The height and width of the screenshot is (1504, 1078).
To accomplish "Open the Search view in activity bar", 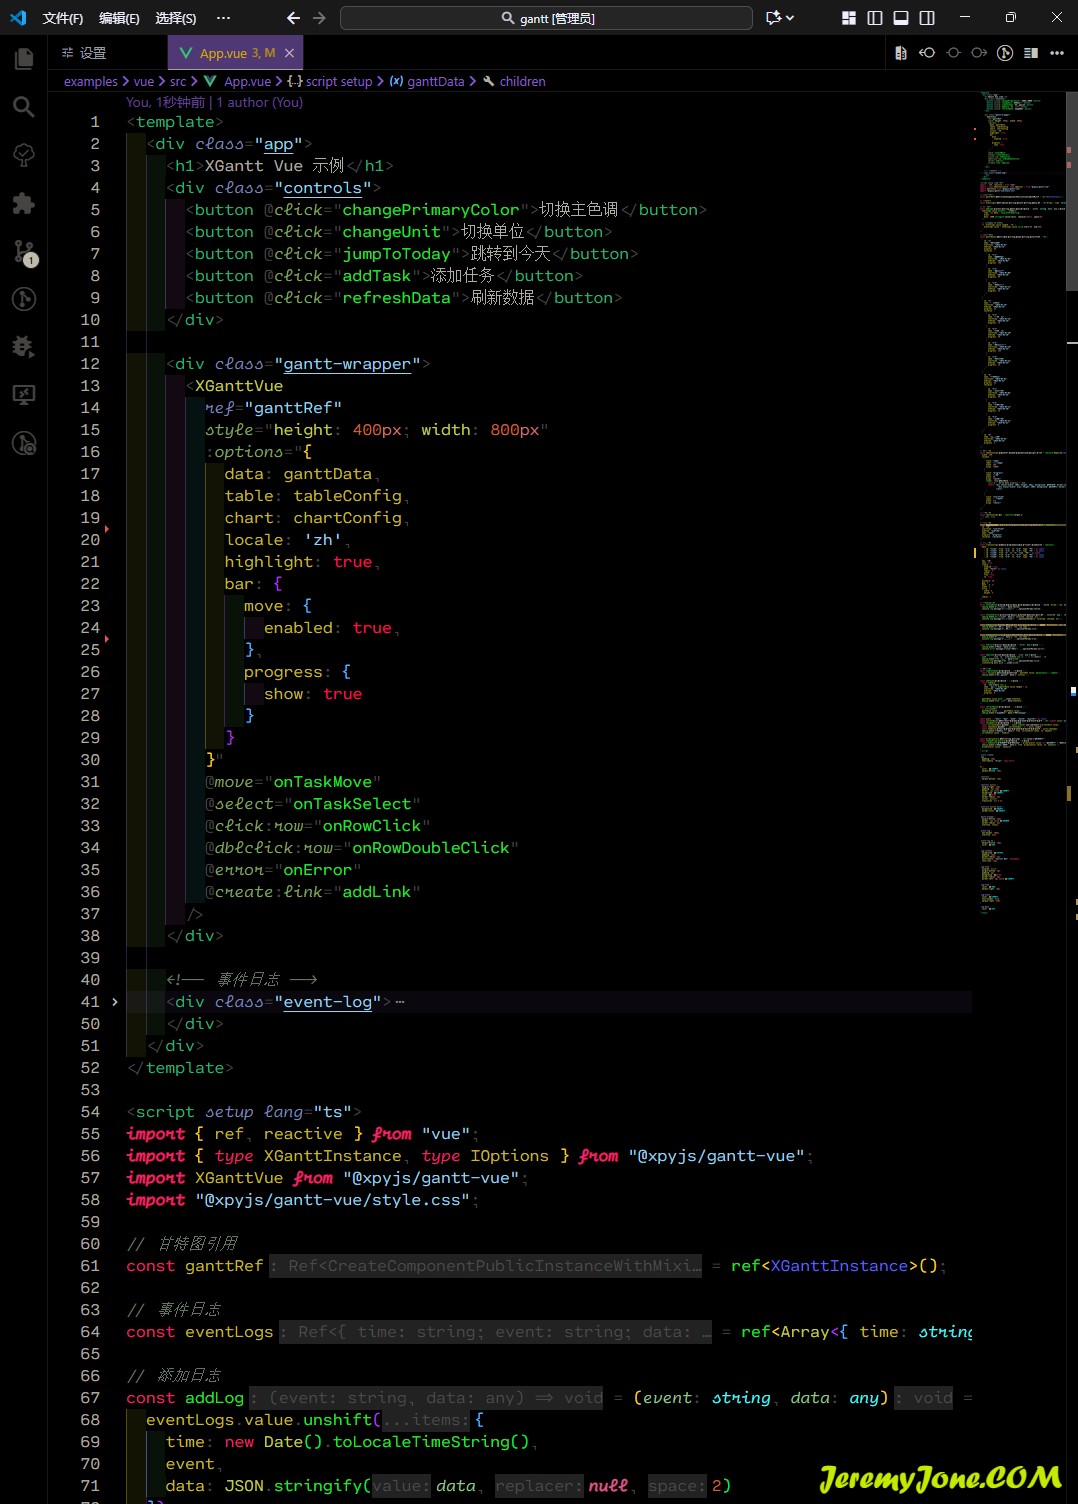I will (24, 107).
